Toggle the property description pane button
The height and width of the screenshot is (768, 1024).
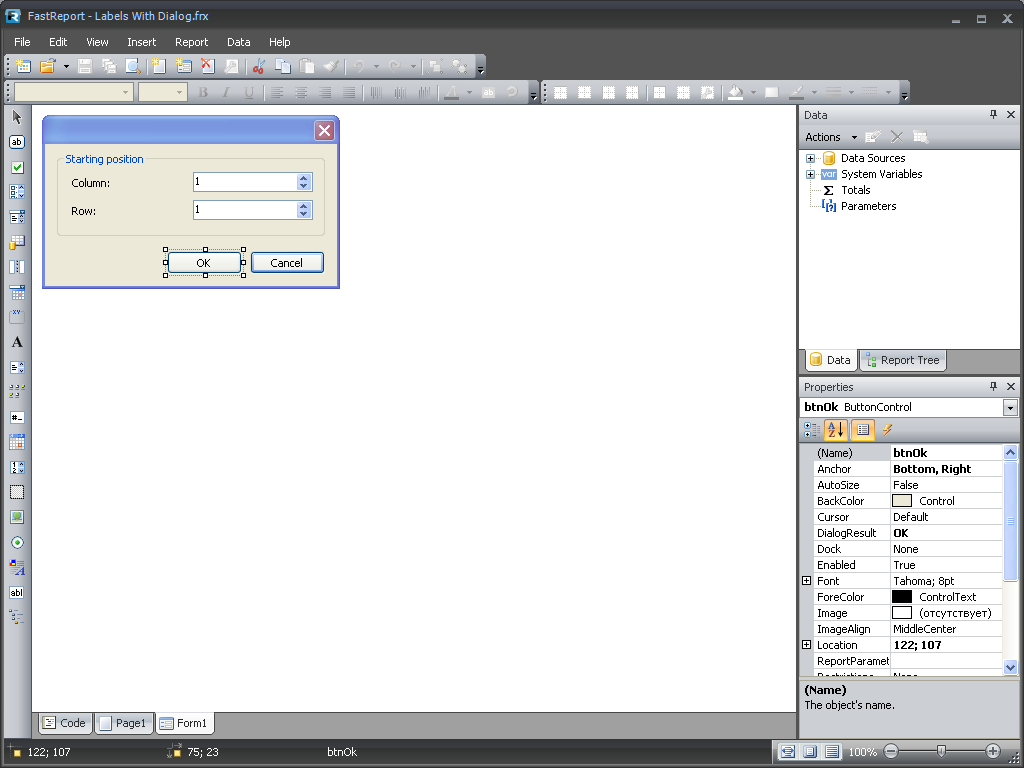coord(862,430)
